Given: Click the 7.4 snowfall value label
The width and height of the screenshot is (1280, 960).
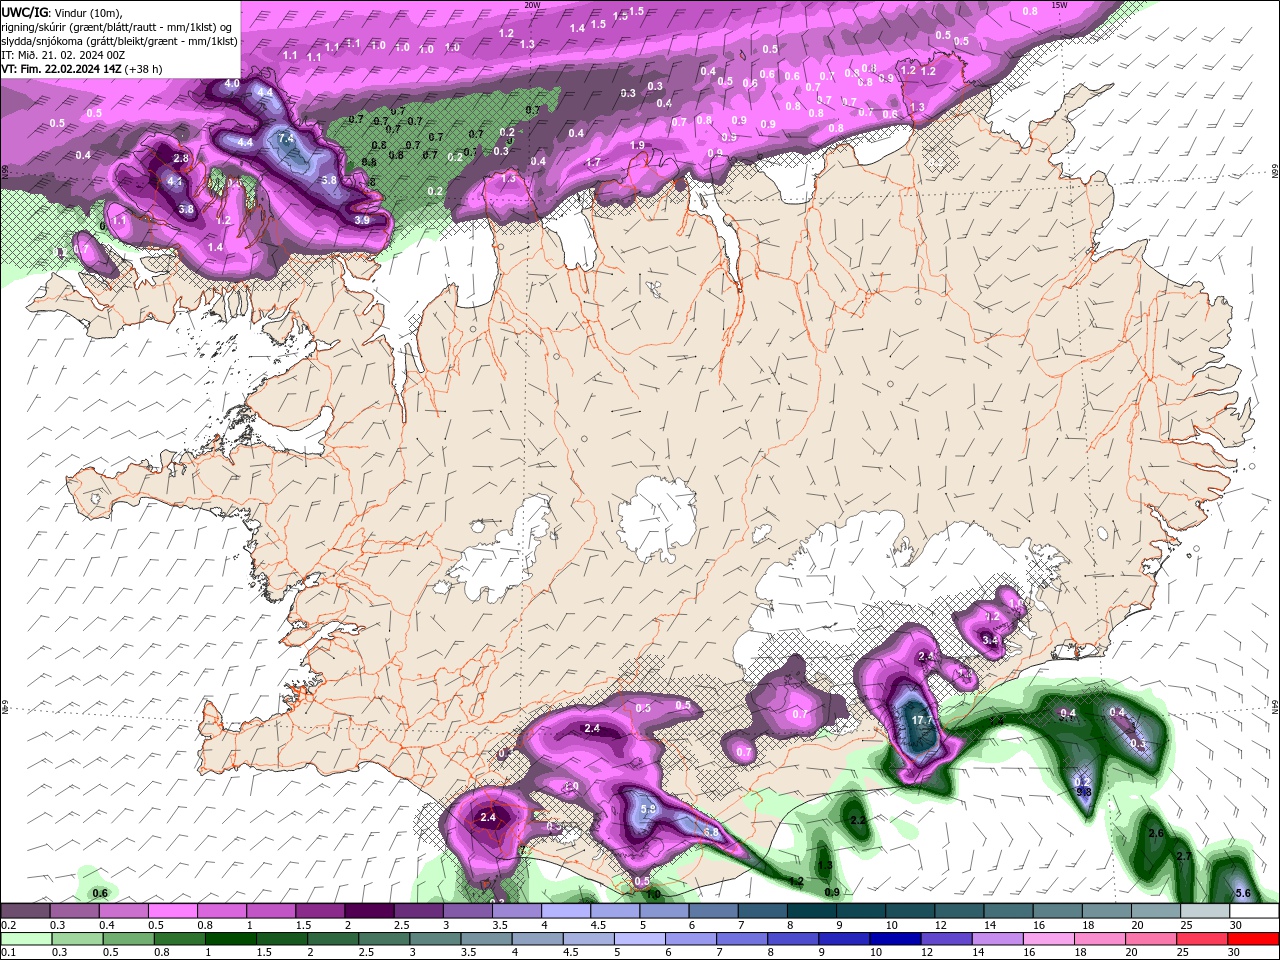Looking at the screenshot, I should (286, 138).
